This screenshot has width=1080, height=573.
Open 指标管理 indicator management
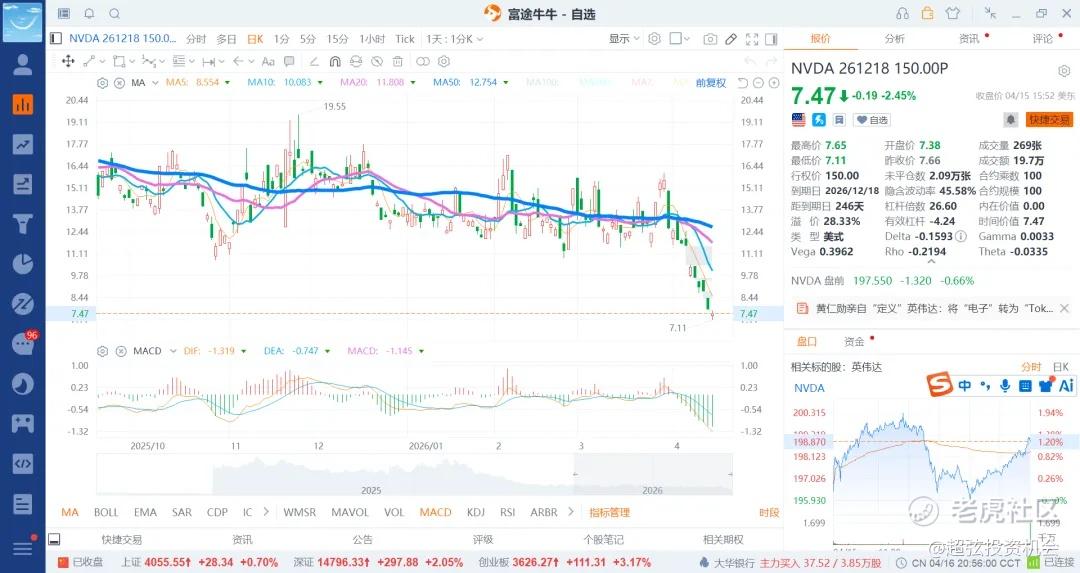click(610, 512)
